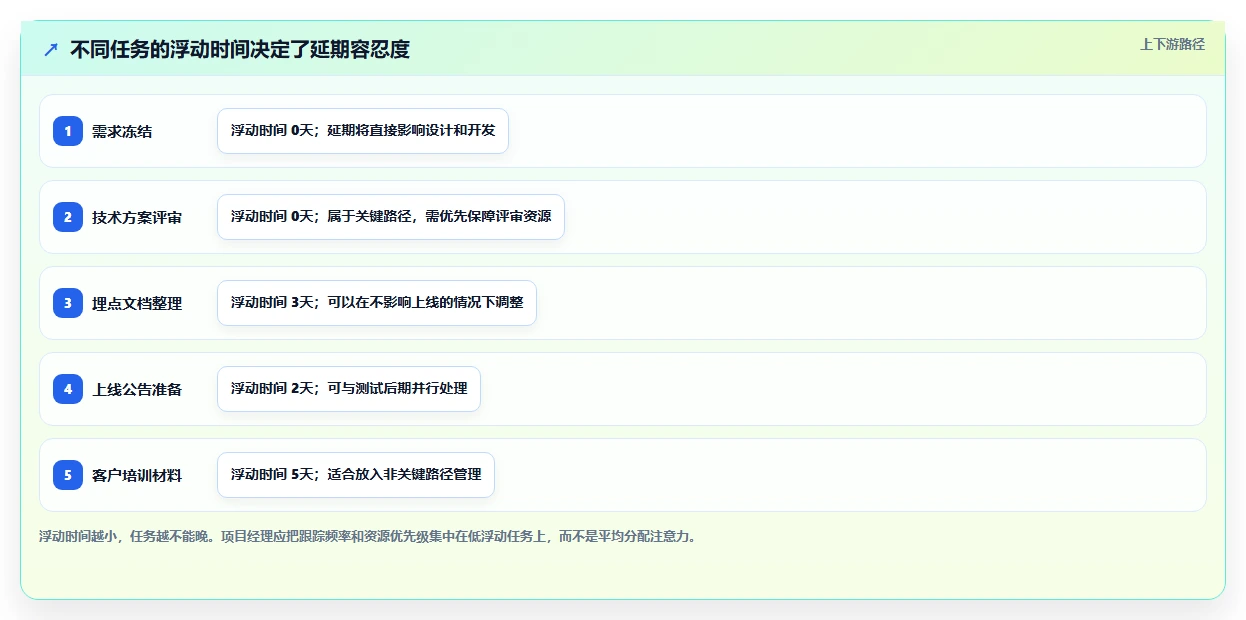Select the title 不同任务的浮动时间决定了延期容忍度
This screenshot has width=1246, height=620.
[240, 49]
